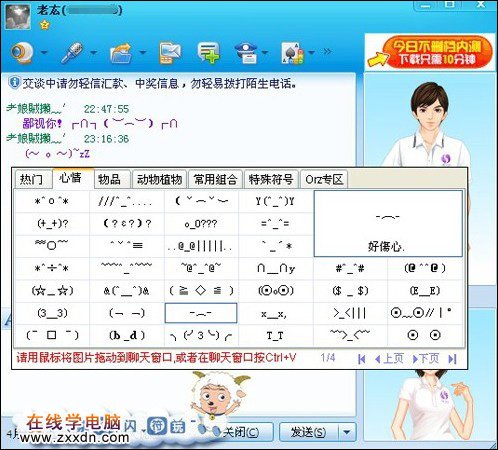Click the send email envelope icon
Screen dimensions: 498x450
[x=170, y=52]
